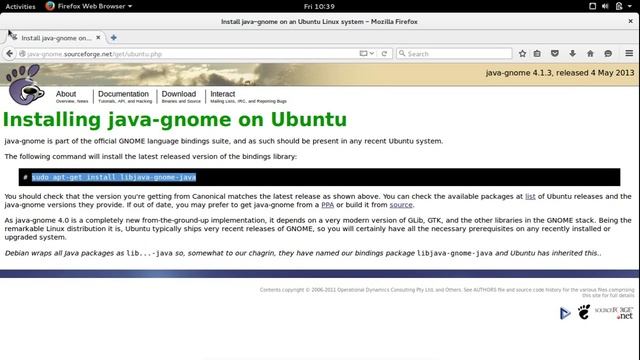
Task: Go to the home page icon
Action: click(590, 53)
